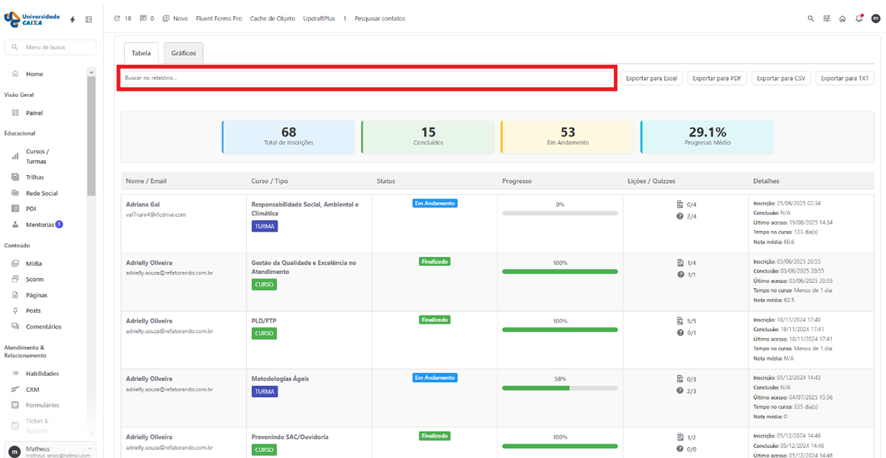Screen dimensions: 886x458
Task: Switch to the Gráficos tab
Action: click(183, 53)
